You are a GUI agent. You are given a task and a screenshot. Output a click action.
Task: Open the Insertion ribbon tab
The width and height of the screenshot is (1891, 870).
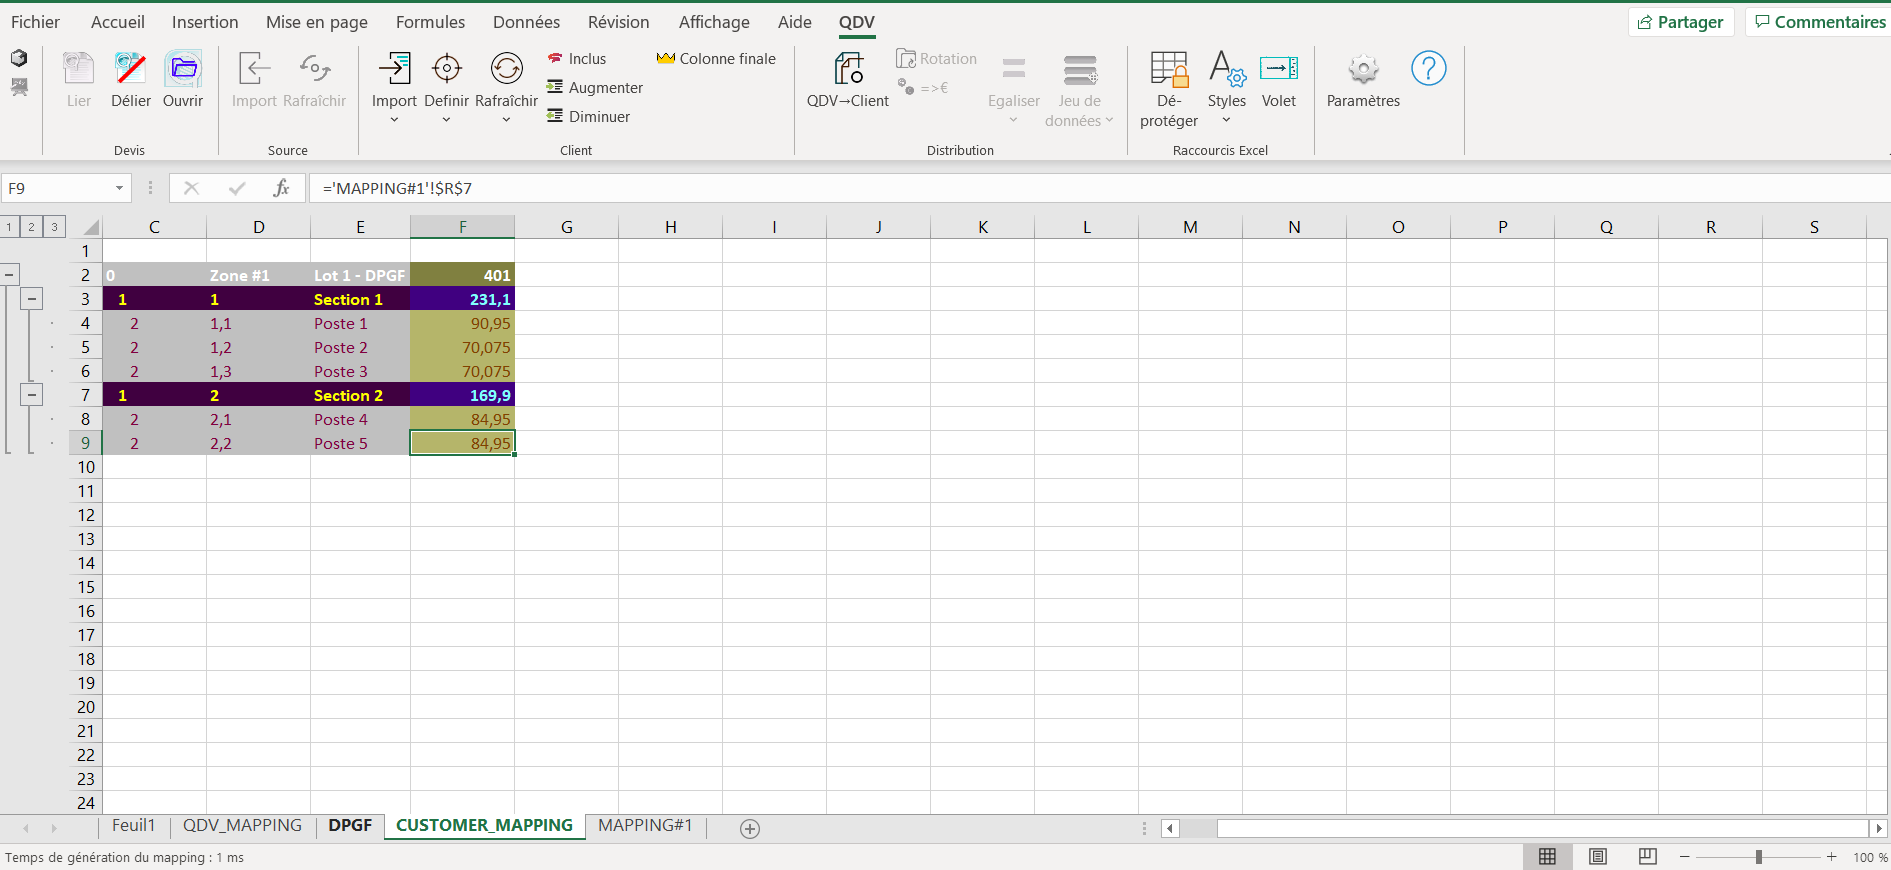click(x=205, y=22)
